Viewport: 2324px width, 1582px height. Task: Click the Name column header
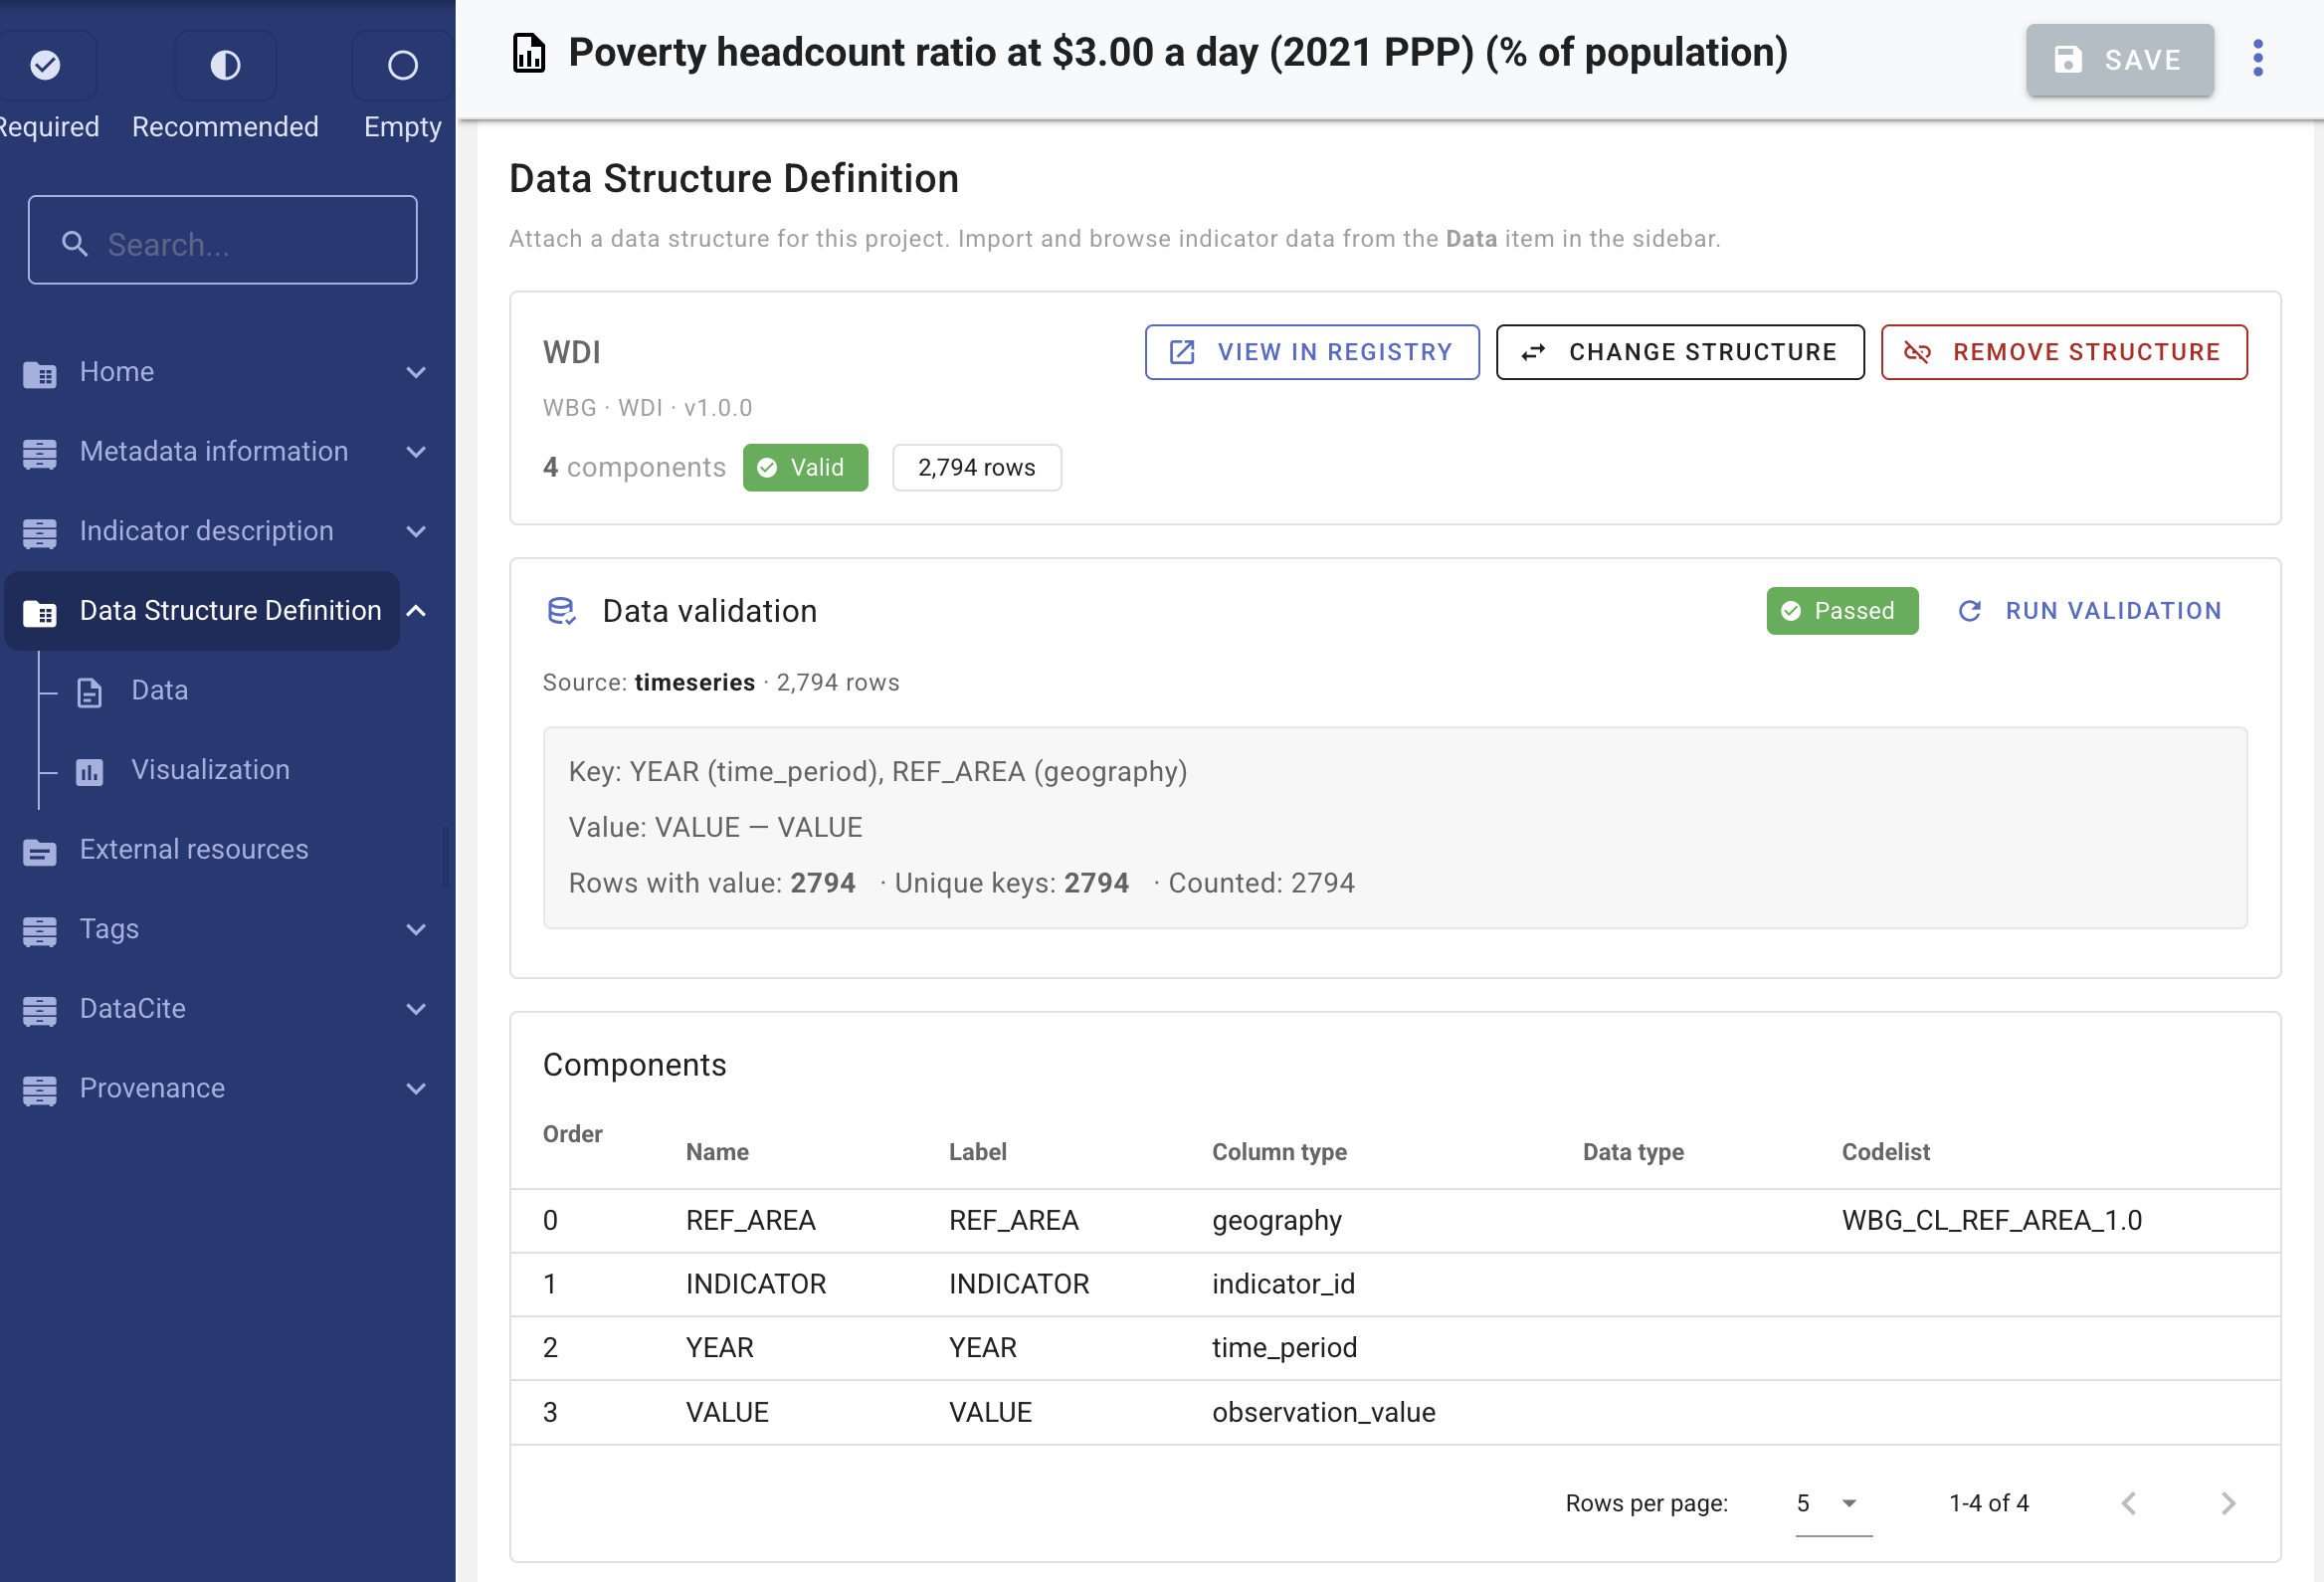[x=717, y=1152]
